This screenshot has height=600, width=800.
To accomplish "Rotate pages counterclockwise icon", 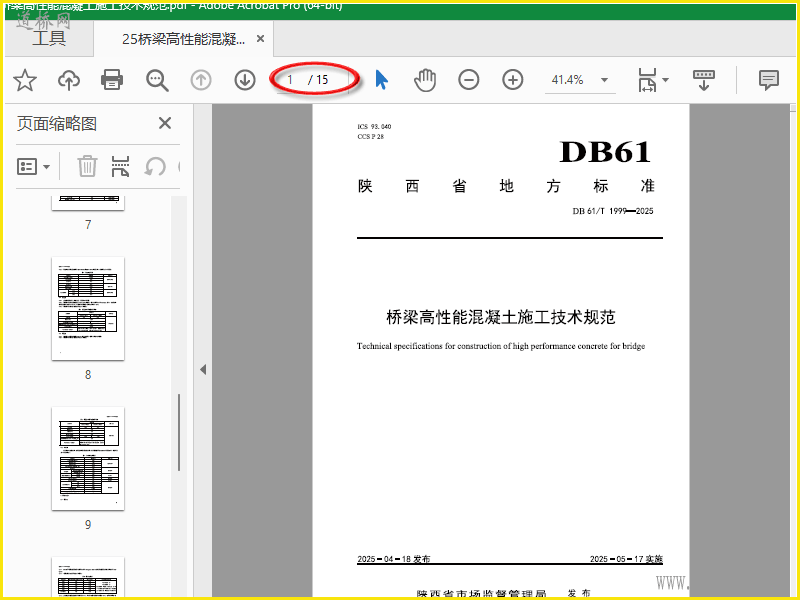I will coord(155,166).
